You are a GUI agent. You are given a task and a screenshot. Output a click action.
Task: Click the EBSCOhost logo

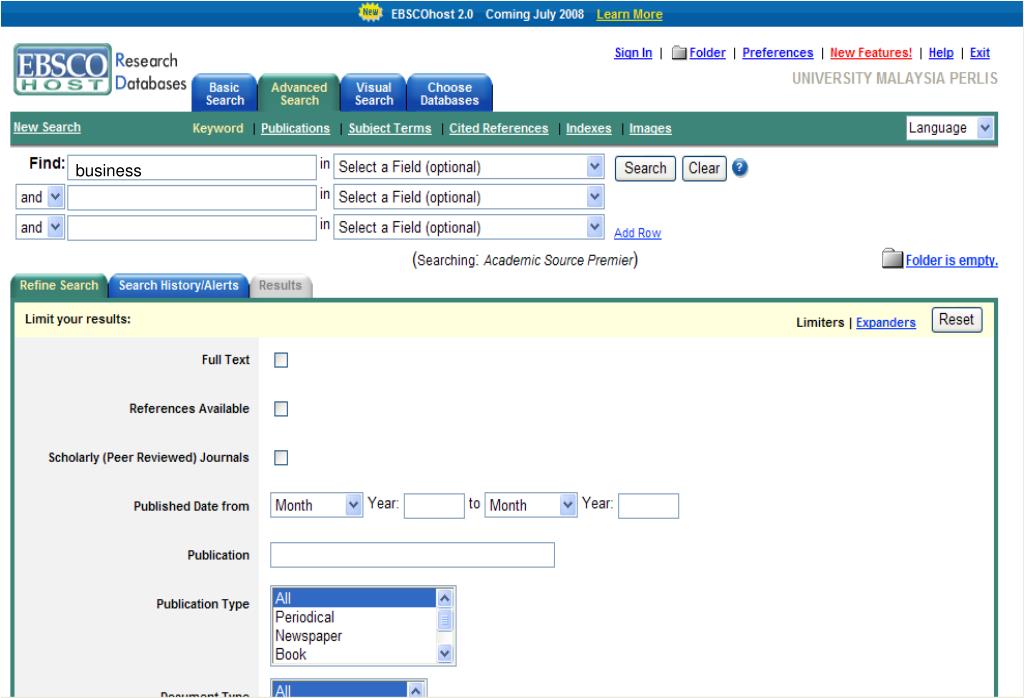point(63,70)
